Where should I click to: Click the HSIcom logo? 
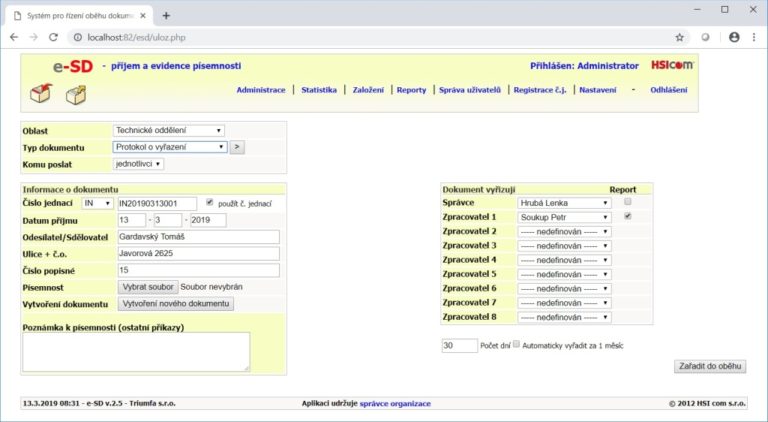(672, 65)
